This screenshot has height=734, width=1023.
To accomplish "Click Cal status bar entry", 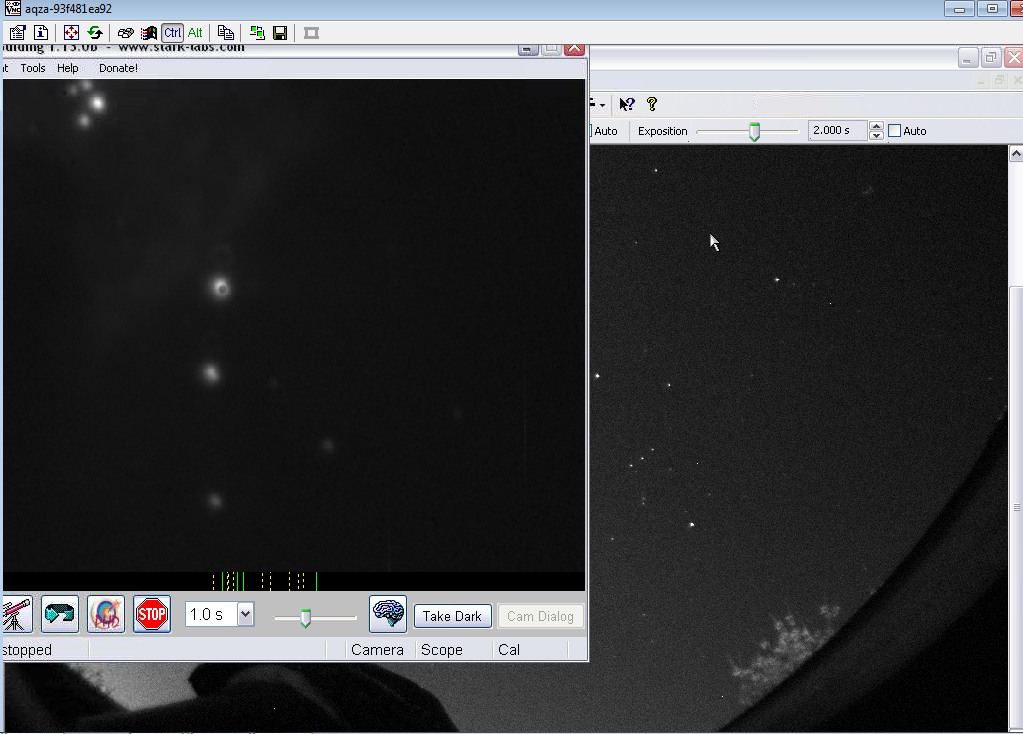I will [x=509, y=650].
